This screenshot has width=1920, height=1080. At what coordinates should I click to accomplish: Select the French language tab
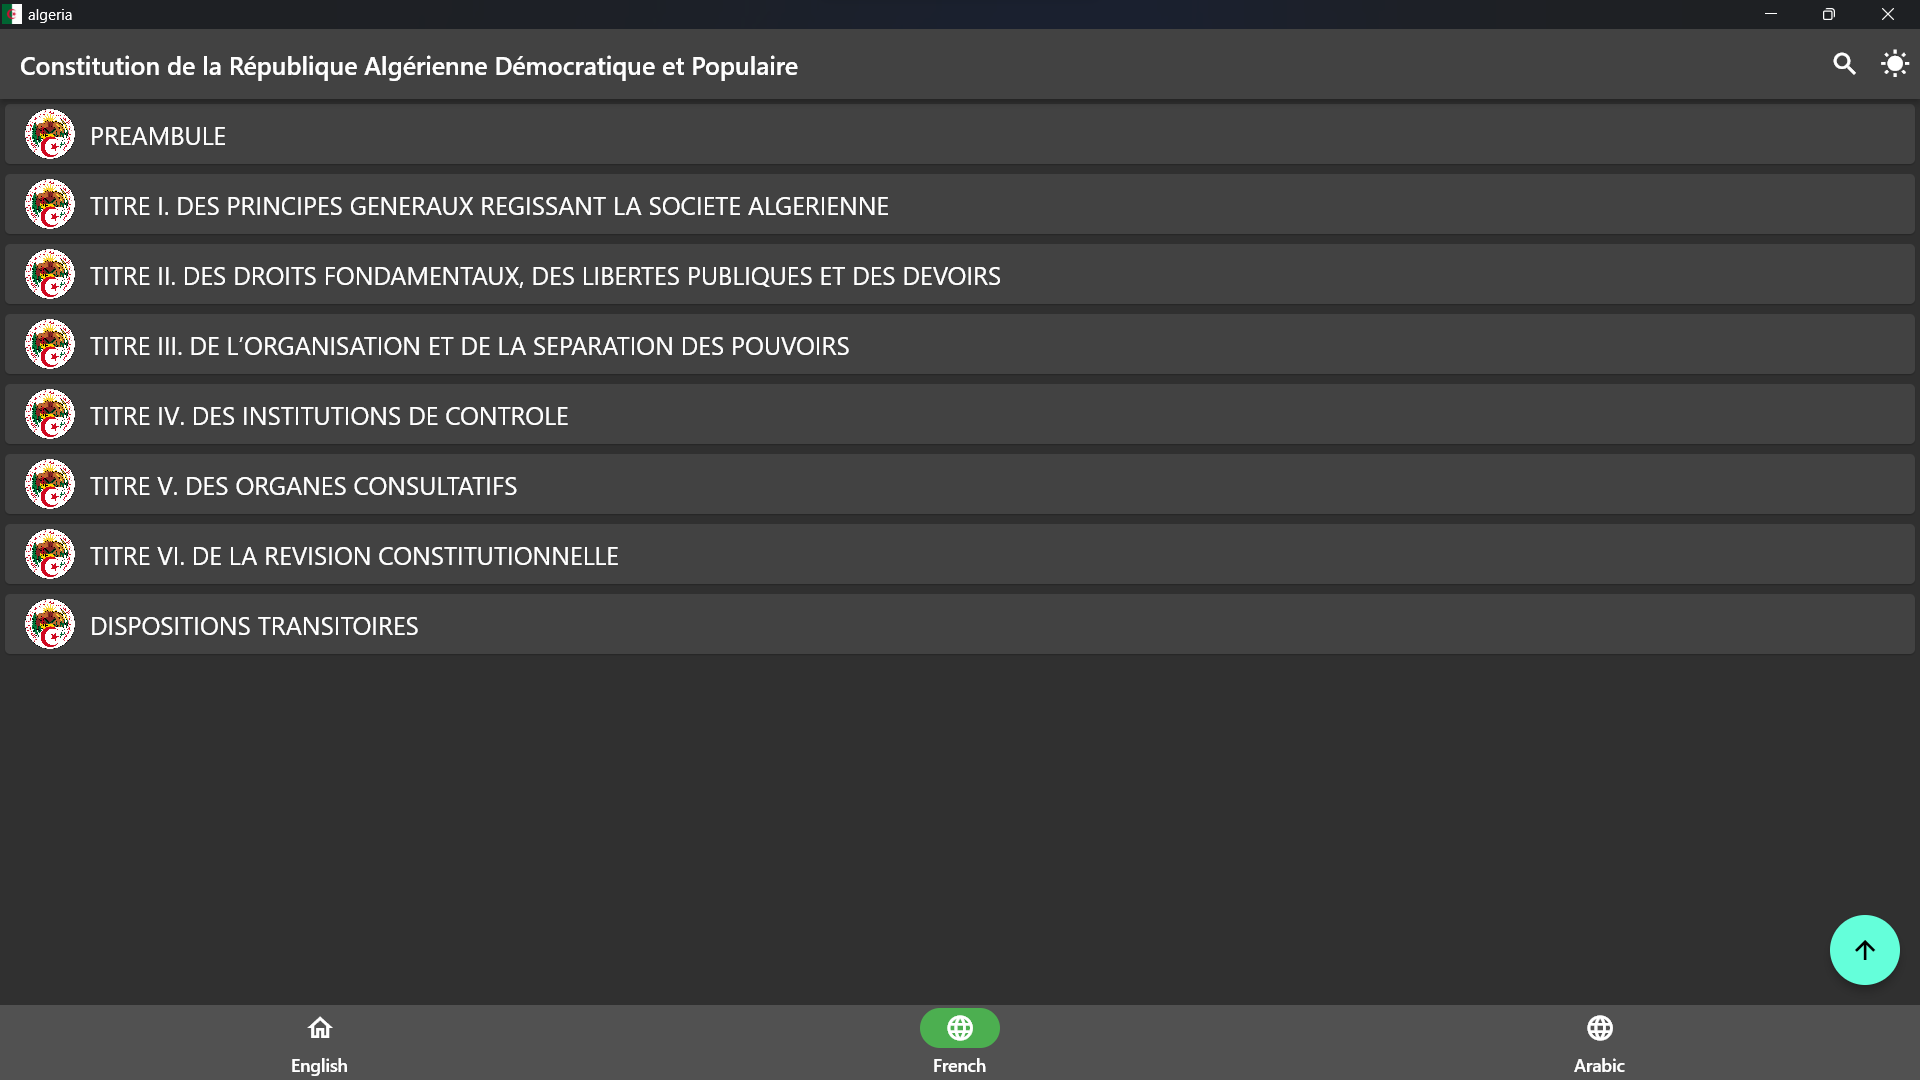(959, 1042)
